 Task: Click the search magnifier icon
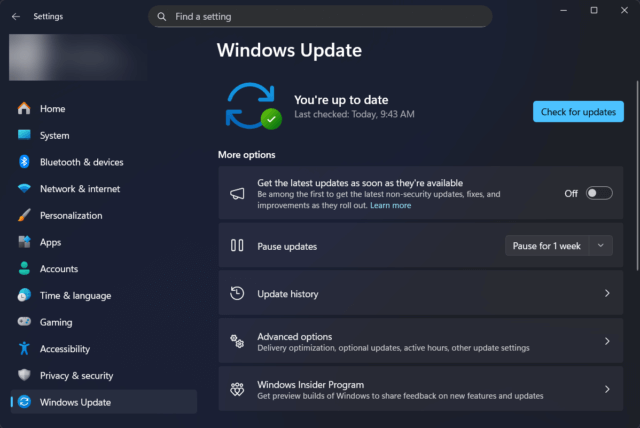click(162, 16)
